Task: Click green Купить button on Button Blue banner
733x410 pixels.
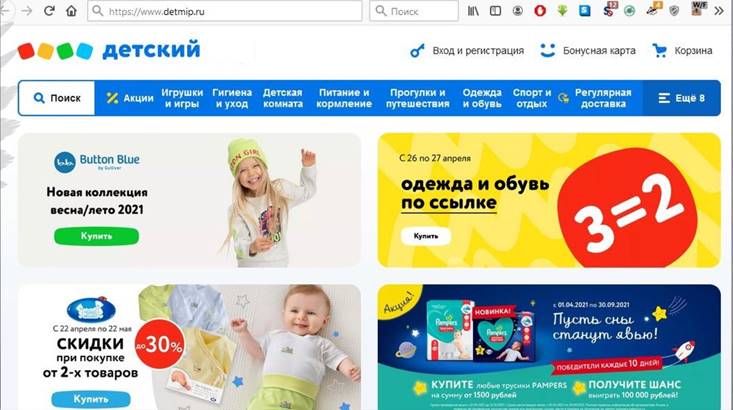Action: pyautogui.click(x=96, y=236)
